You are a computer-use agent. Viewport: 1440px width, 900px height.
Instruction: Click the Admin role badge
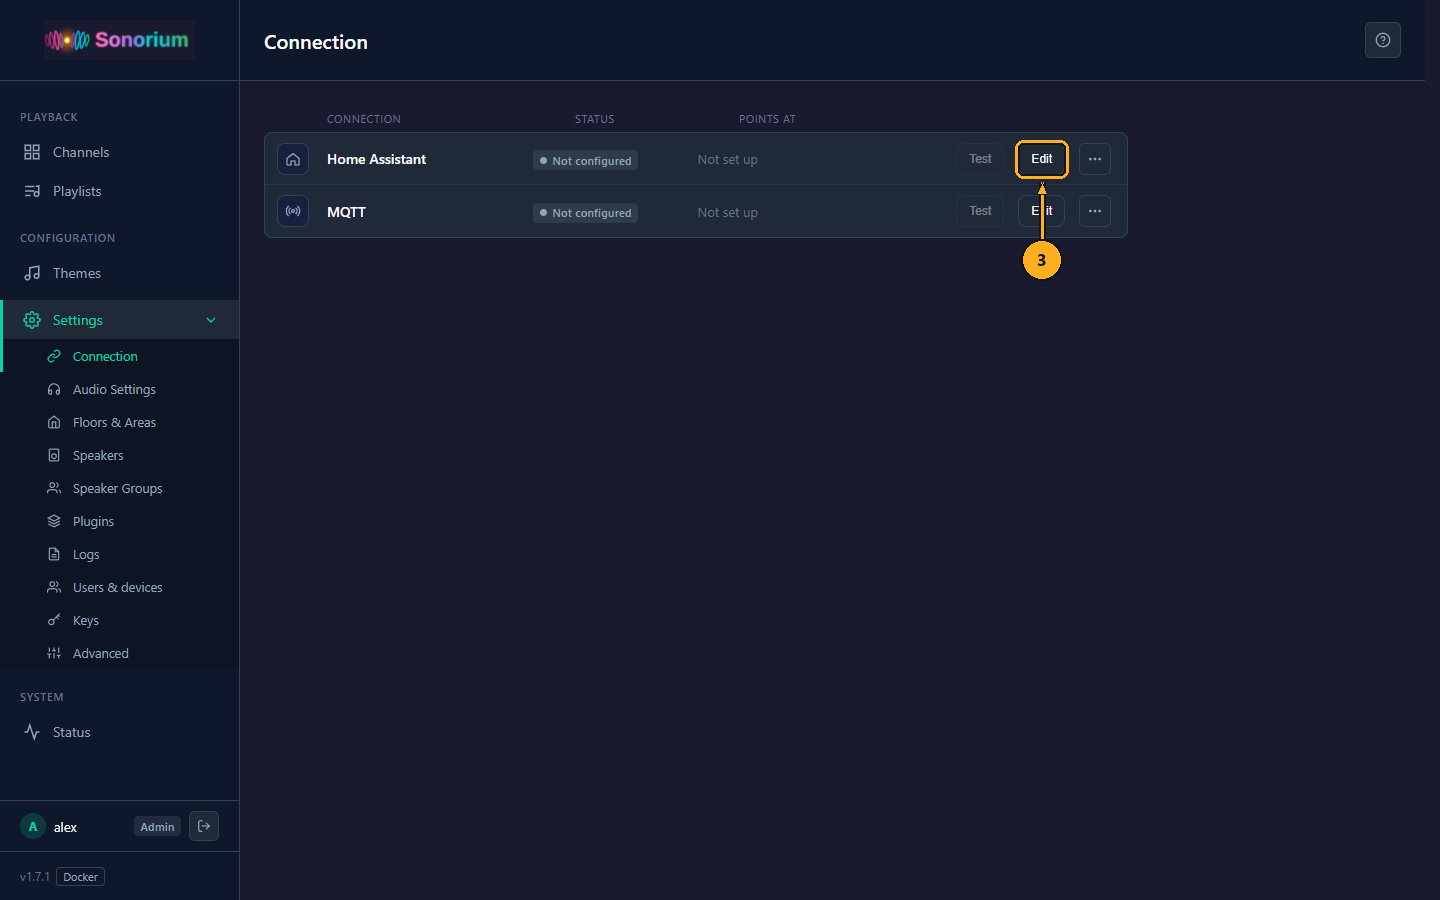(157, 827)
